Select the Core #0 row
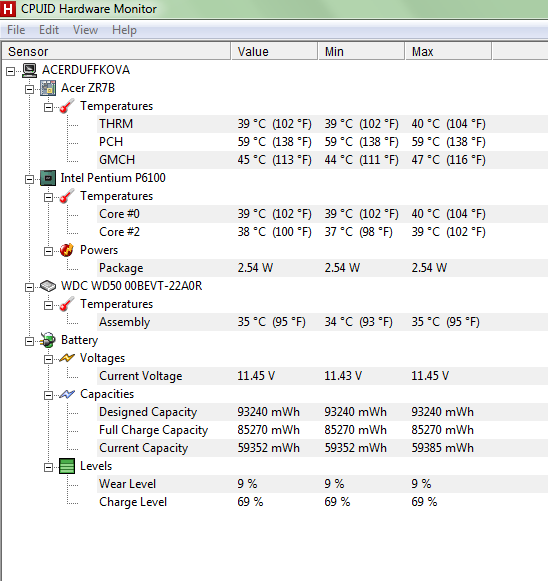548x581 pixels. click(322, 214)
